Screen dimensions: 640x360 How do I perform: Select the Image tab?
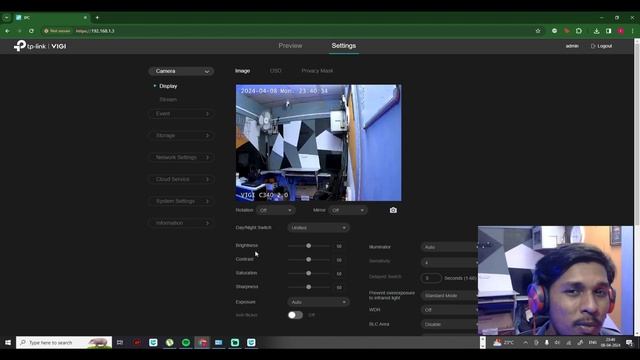(242, 71)
